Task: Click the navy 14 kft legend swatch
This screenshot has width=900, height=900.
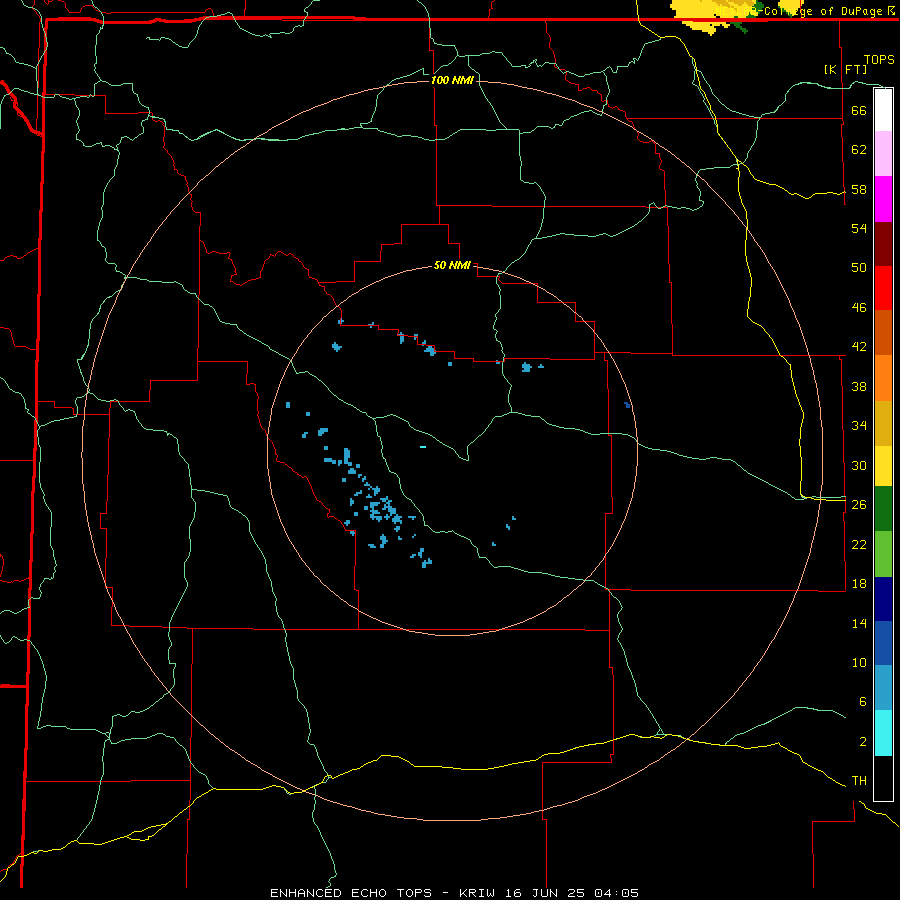Action: pos(883,599)
